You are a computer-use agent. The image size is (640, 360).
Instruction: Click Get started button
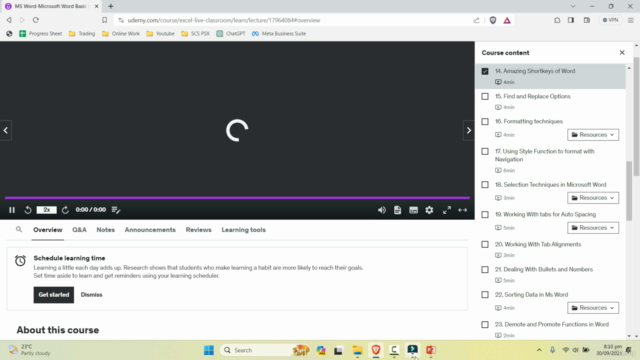coord(54,295)
